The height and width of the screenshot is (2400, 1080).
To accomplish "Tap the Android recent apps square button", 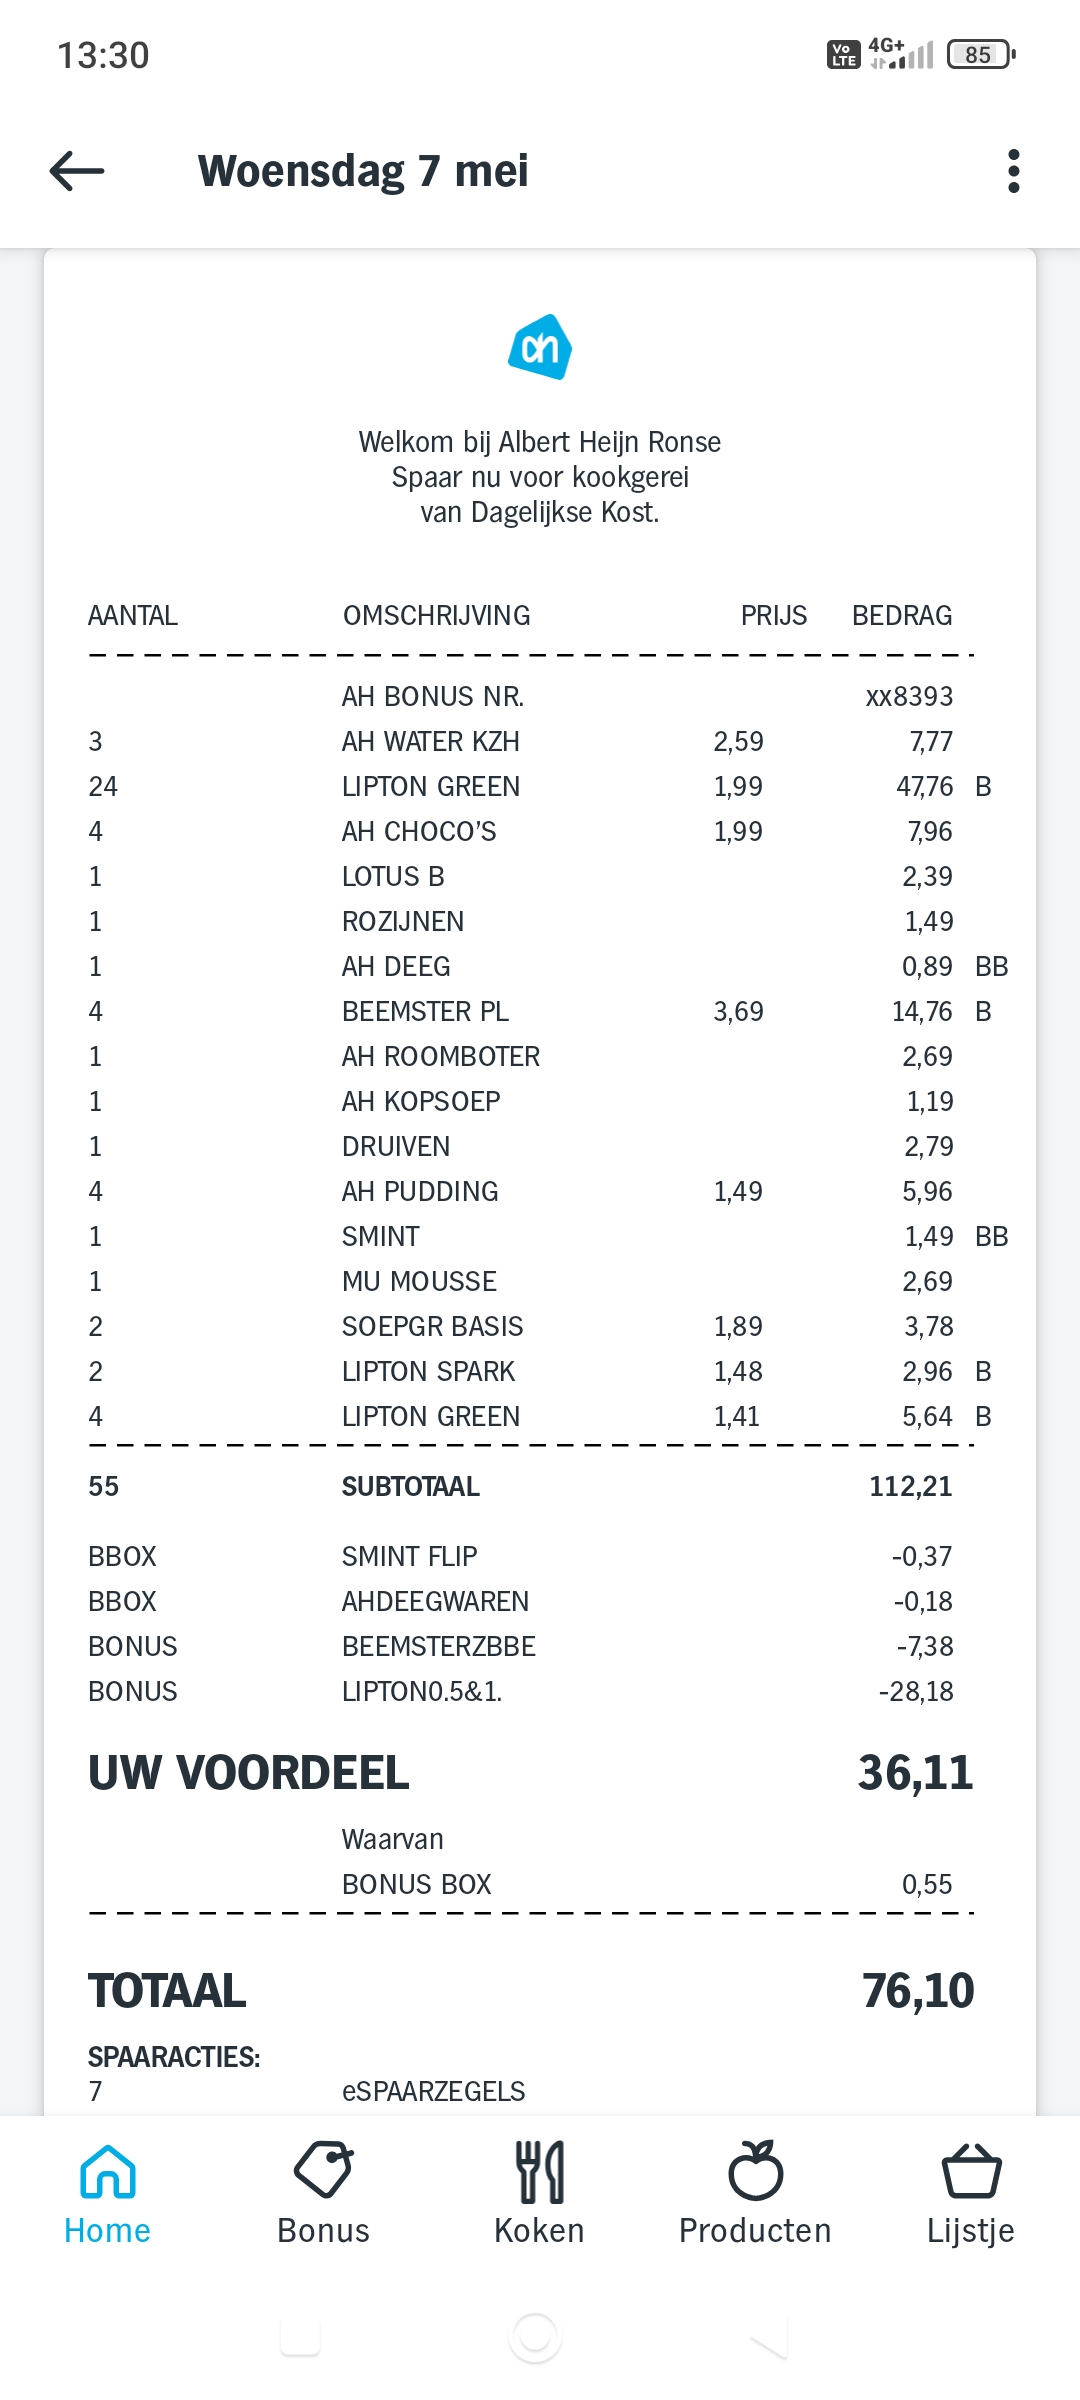I will click(300, 2338).
